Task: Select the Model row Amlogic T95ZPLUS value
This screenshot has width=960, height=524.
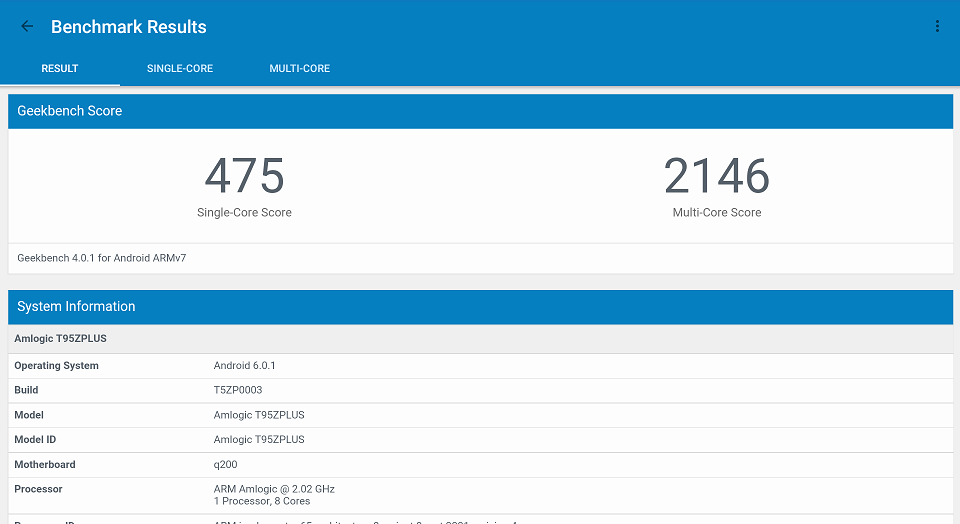Action: click(x=259, y=415)
